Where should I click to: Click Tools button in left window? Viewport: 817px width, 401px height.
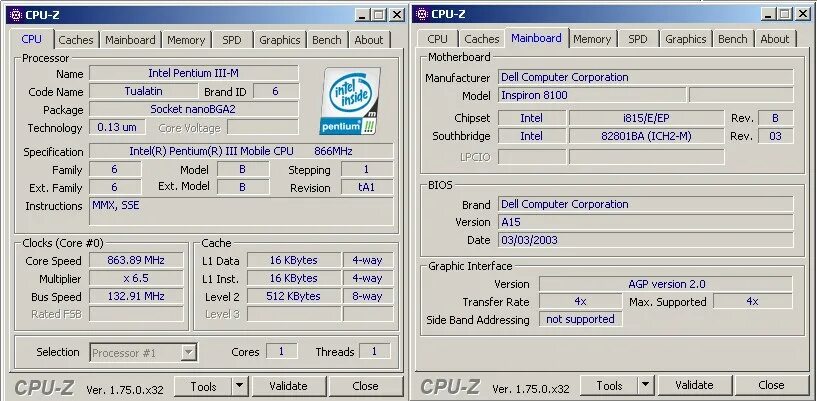203,386
